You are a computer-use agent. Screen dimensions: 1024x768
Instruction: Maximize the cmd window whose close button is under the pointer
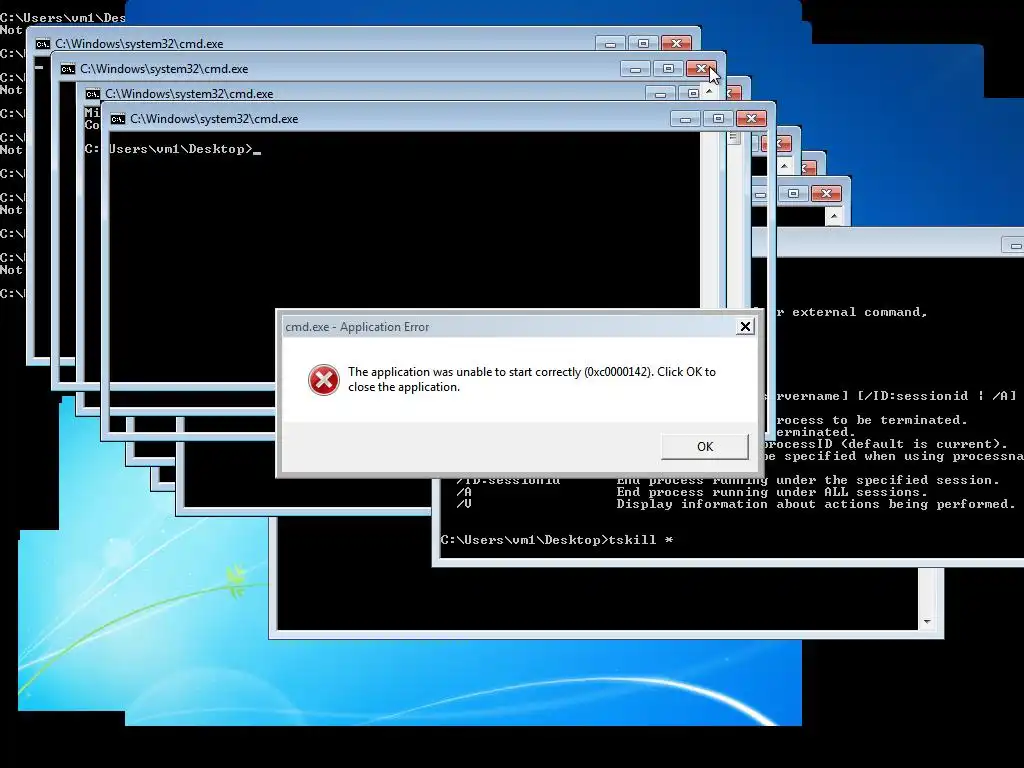point(668,69)
